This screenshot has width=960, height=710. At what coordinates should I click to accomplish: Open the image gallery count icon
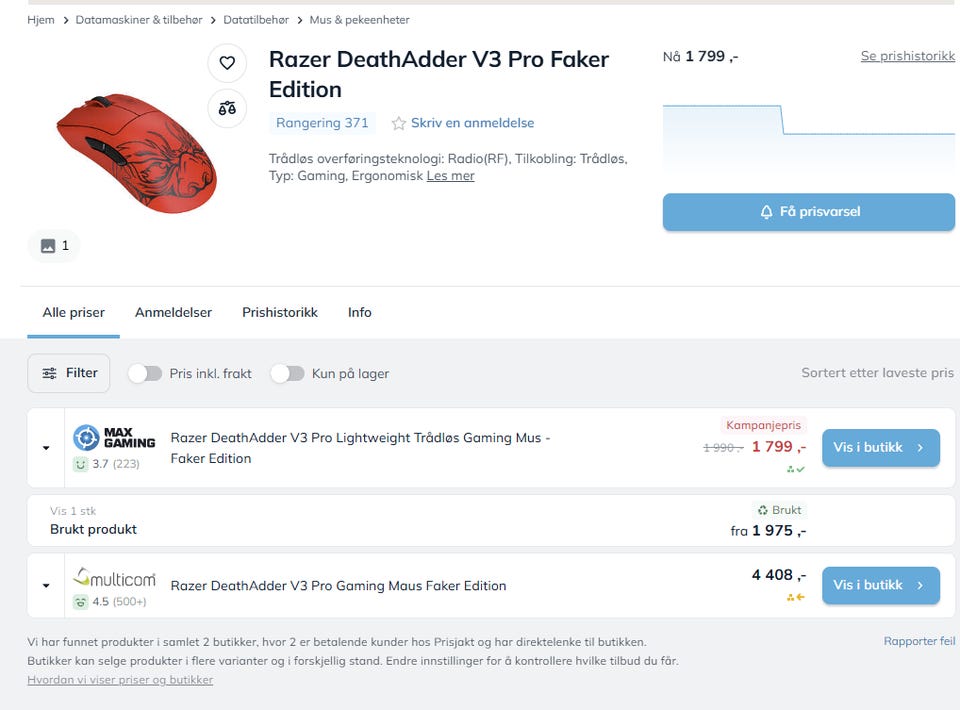[54, 246]
